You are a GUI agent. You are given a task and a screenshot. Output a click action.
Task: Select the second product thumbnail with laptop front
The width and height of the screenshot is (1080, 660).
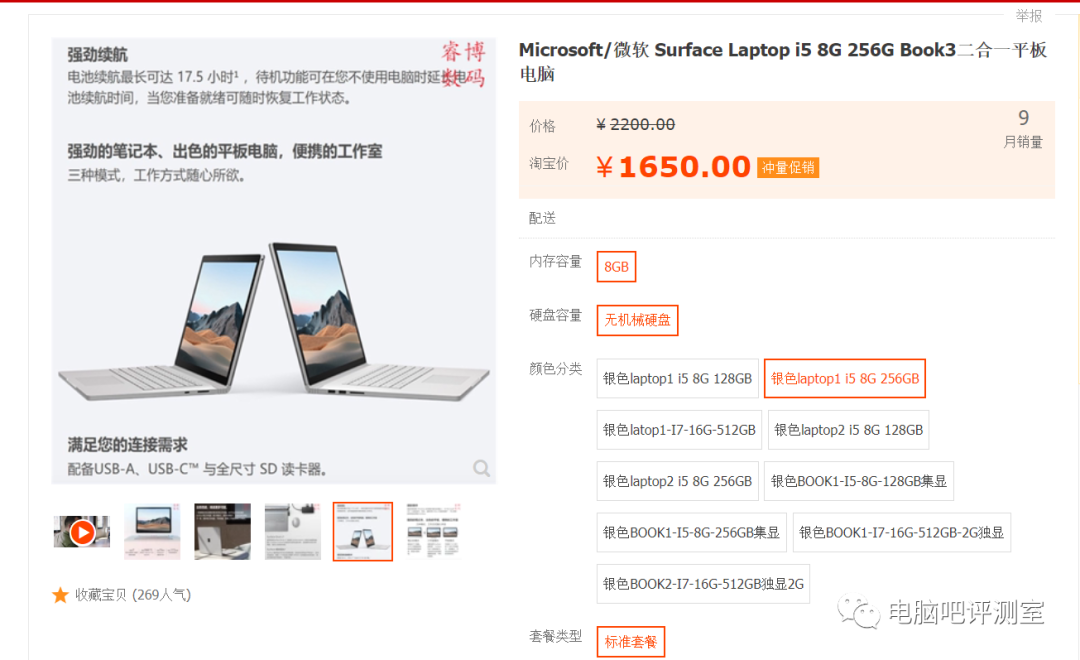[x=152, y=532]
